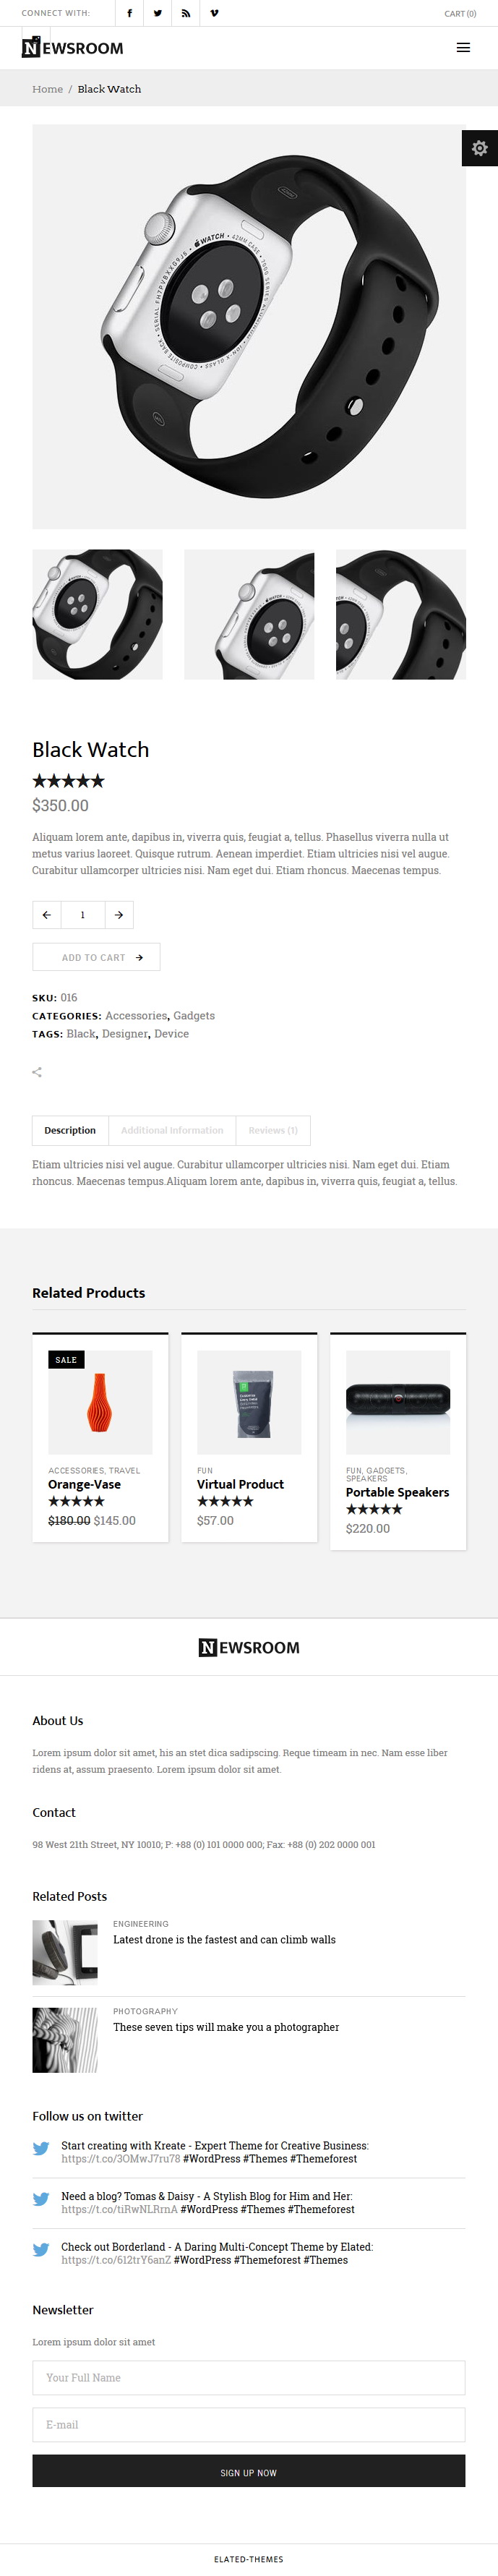
Task: Open the Twitter icon in top bar
Action: [157, 13]
